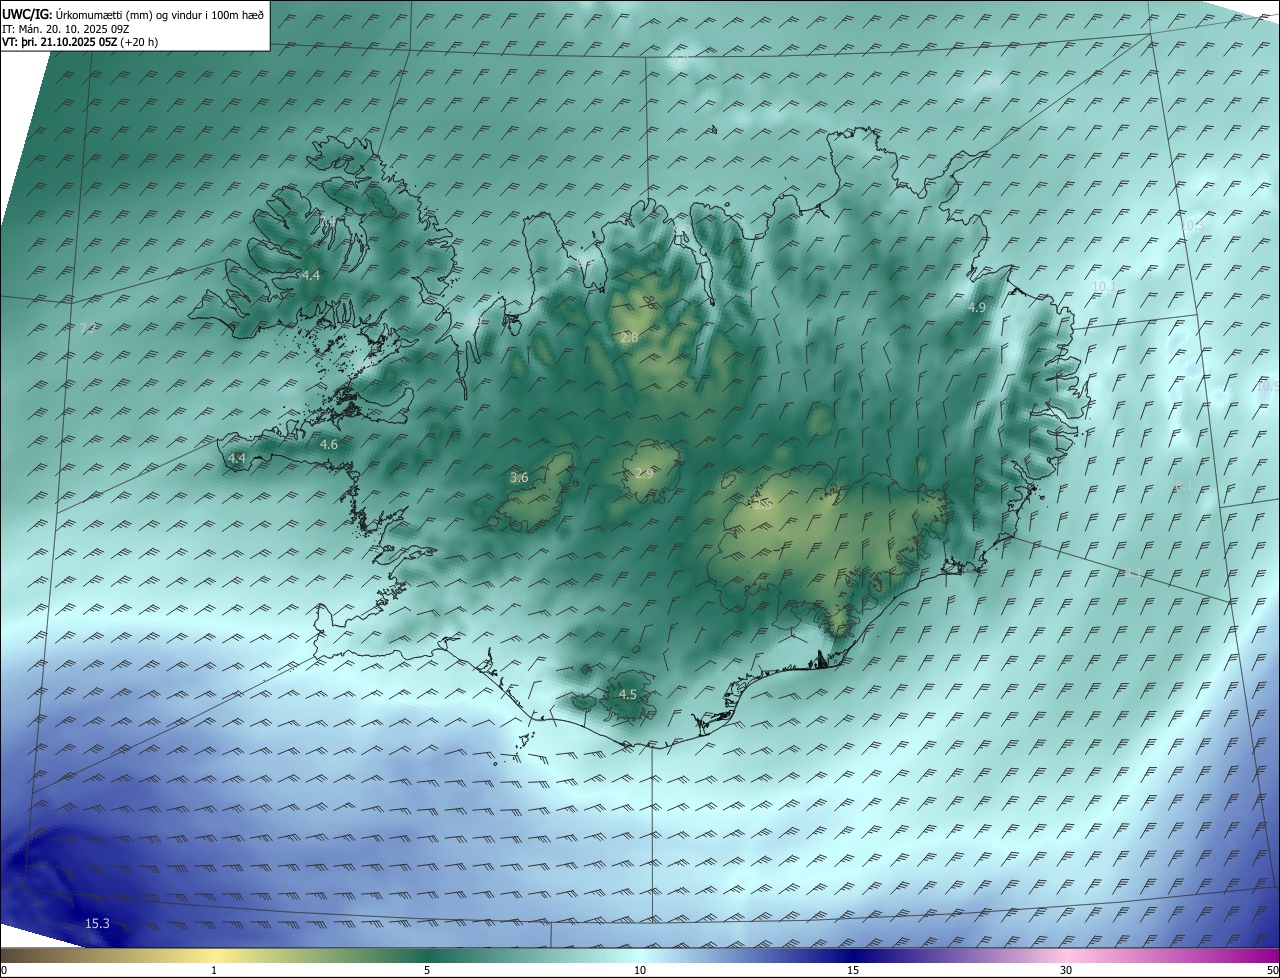Click the dark navy section of the color scale
1280x978 pixels.
click(x=853, y=955)
